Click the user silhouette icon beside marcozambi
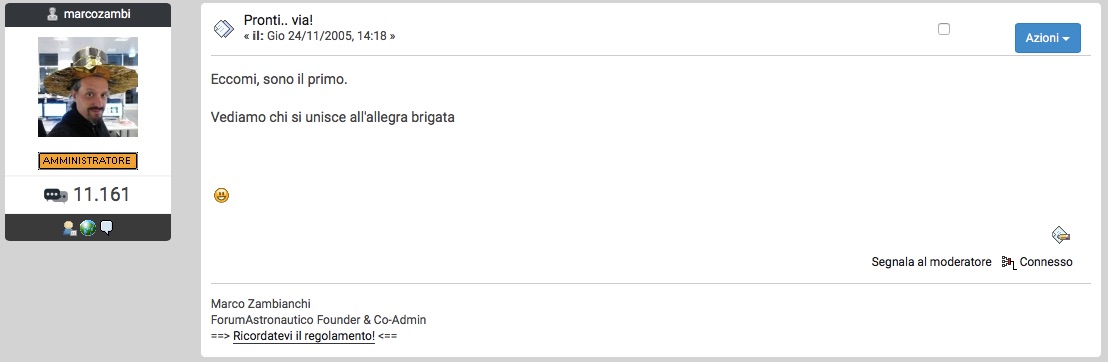This screenshot has width=1108, height=362. click(52, 14)
